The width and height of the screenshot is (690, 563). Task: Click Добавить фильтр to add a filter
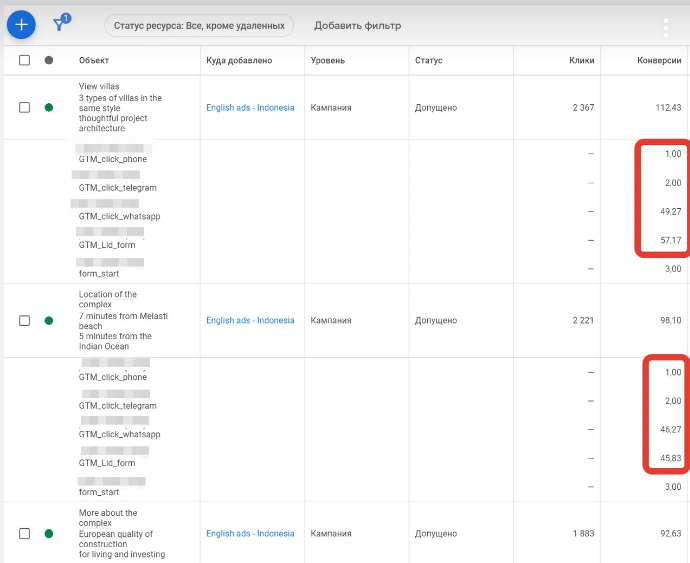tap(357, 25)
